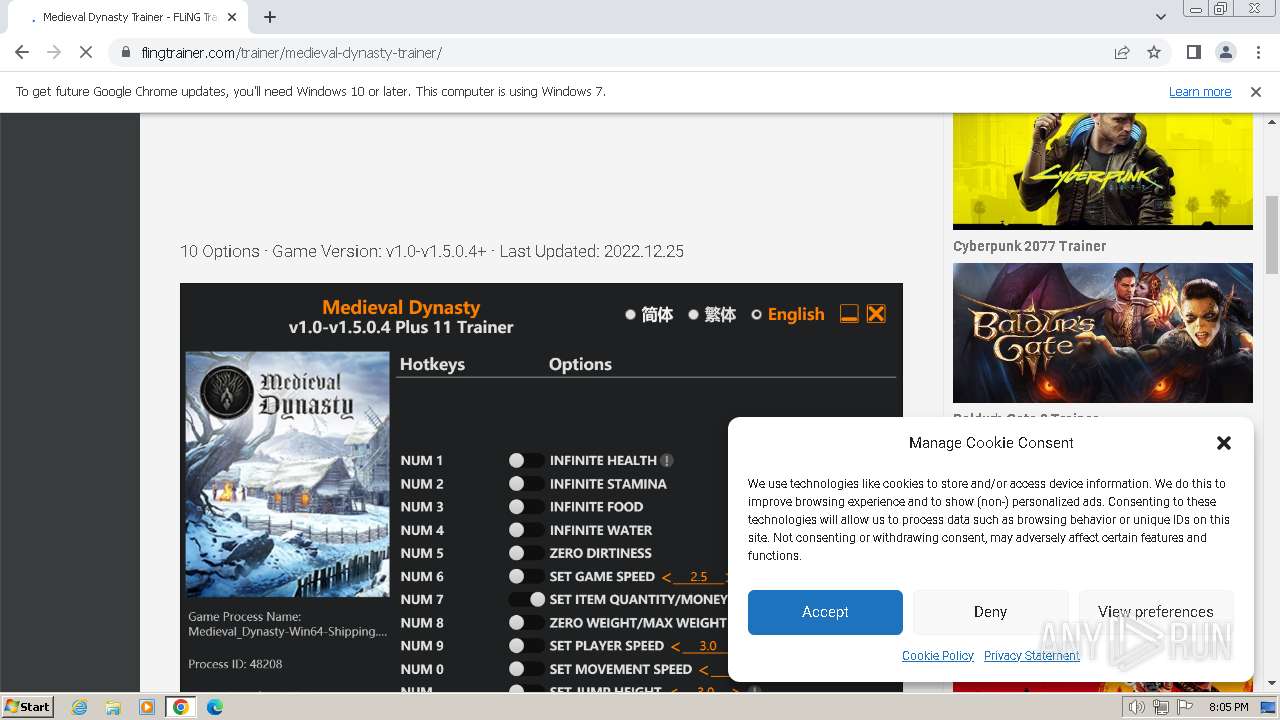Image resolution: width=1280 pixels, height=720 pixels.
Task: Toggle the Infinite Health switch
Action: click(x=526, y=461)
